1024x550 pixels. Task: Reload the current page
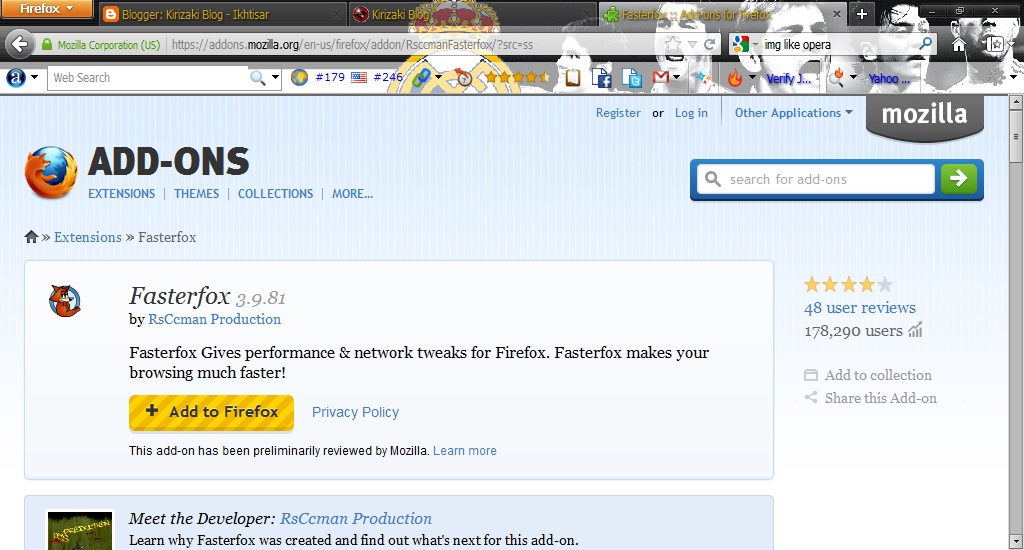point(709,44)
